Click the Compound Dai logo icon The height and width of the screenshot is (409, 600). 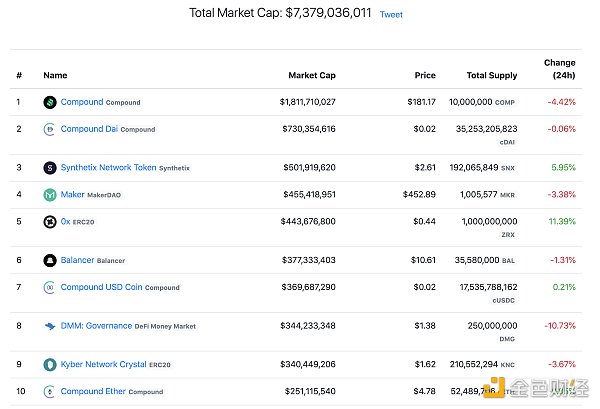50,129
